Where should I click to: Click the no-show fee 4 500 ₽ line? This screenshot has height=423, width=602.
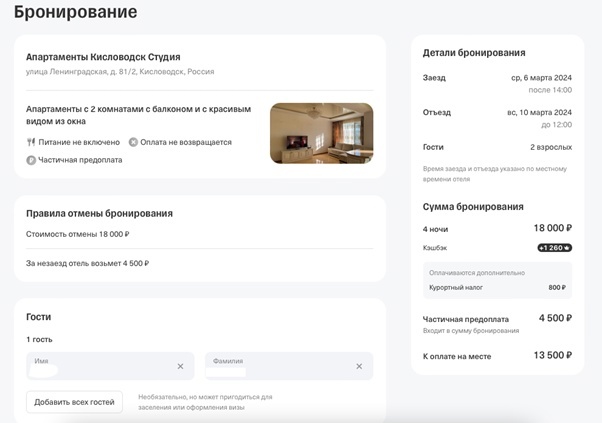[x=88, y=263]
